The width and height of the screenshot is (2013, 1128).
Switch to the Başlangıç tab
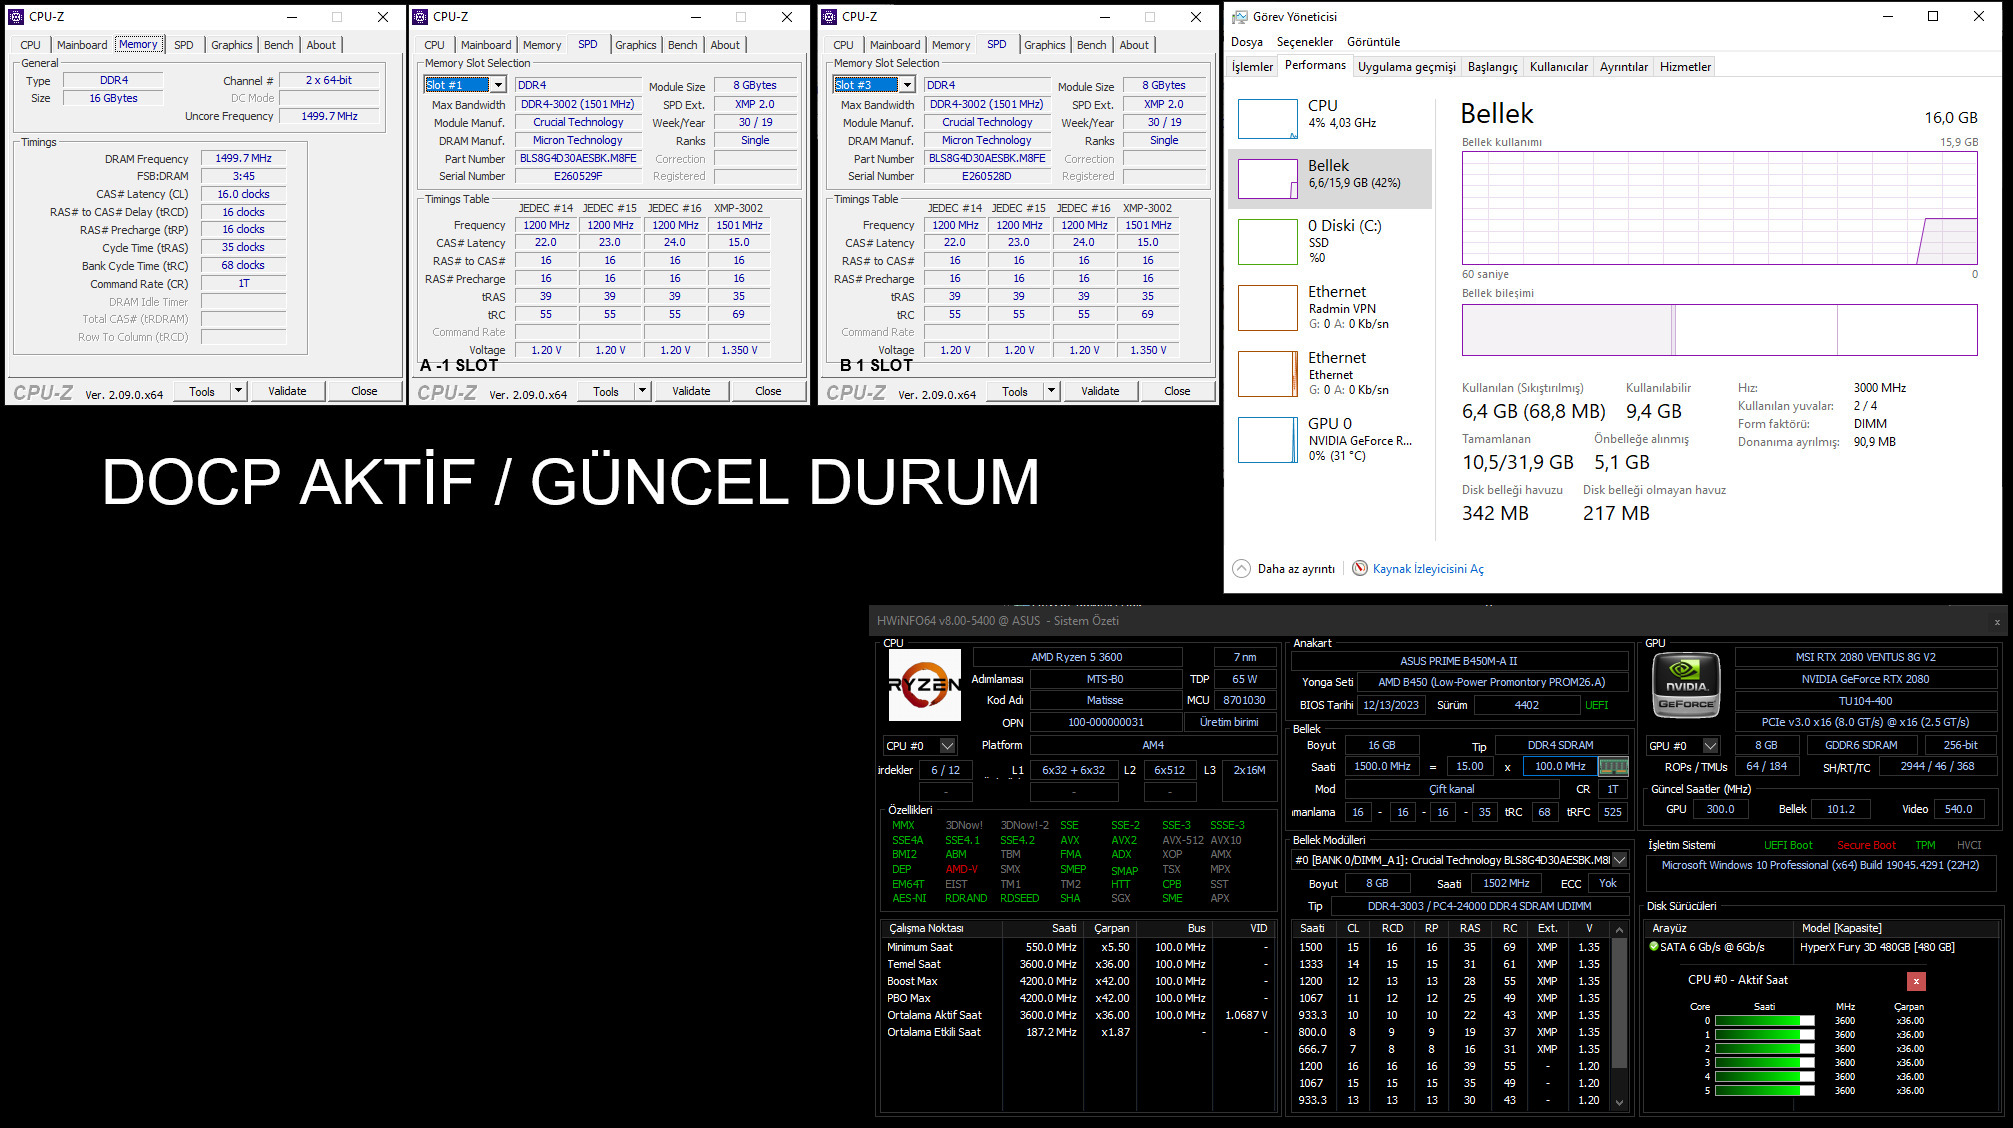pos(1492,67)
